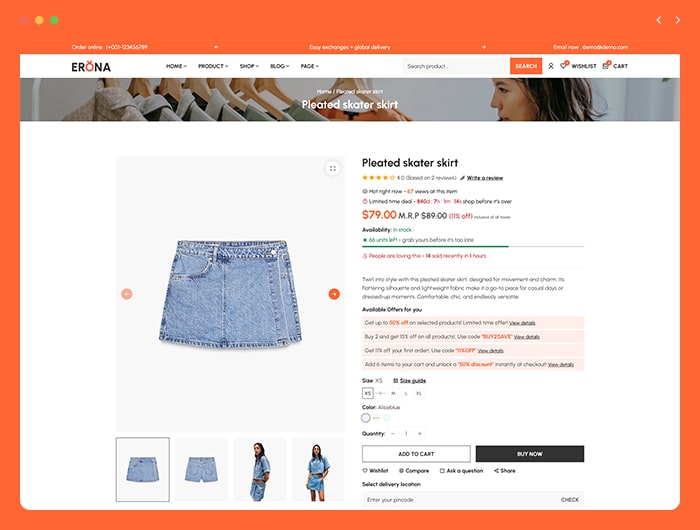Open the user account icon
The width and height of the screenshot is (700, 530).
(x=550, y=66)
